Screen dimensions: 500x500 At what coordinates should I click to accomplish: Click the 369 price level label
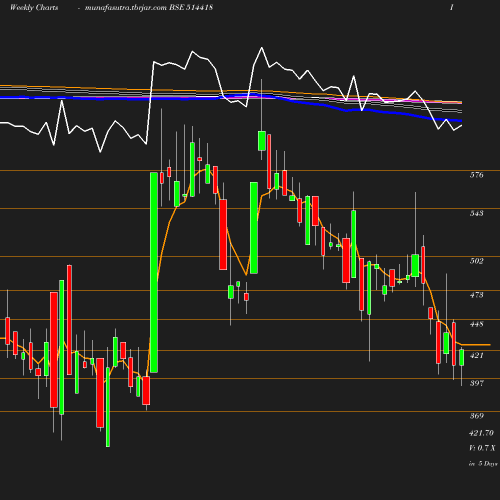(x=476, y=416)
